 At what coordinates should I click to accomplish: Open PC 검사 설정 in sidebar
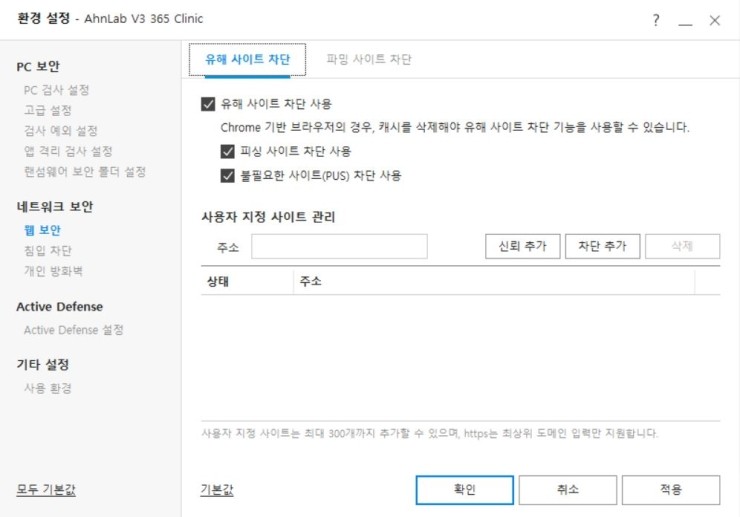click(56, 90)
